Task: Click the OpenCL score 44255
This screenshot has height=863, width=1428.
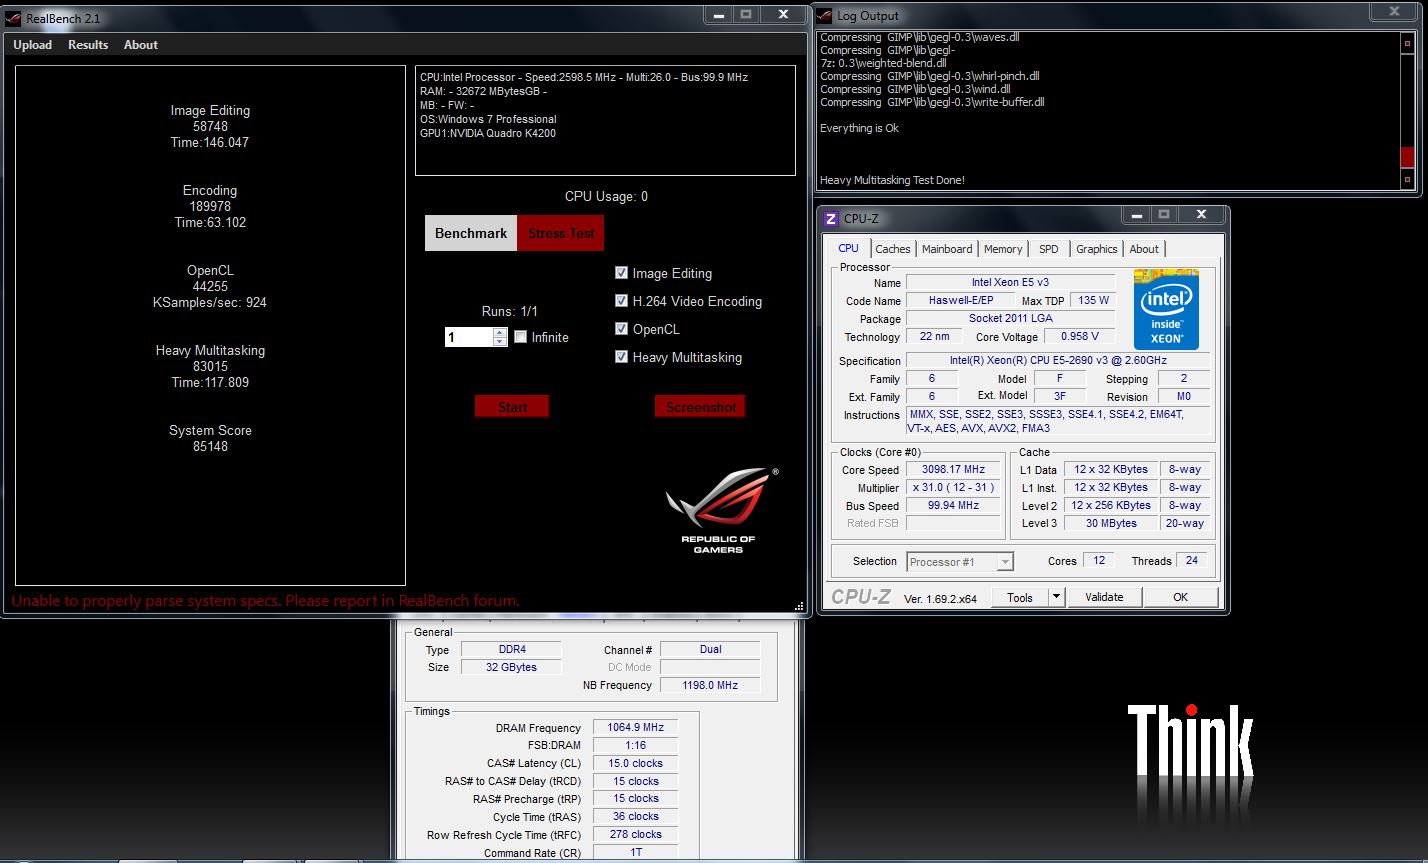Action: pos(210,287)
